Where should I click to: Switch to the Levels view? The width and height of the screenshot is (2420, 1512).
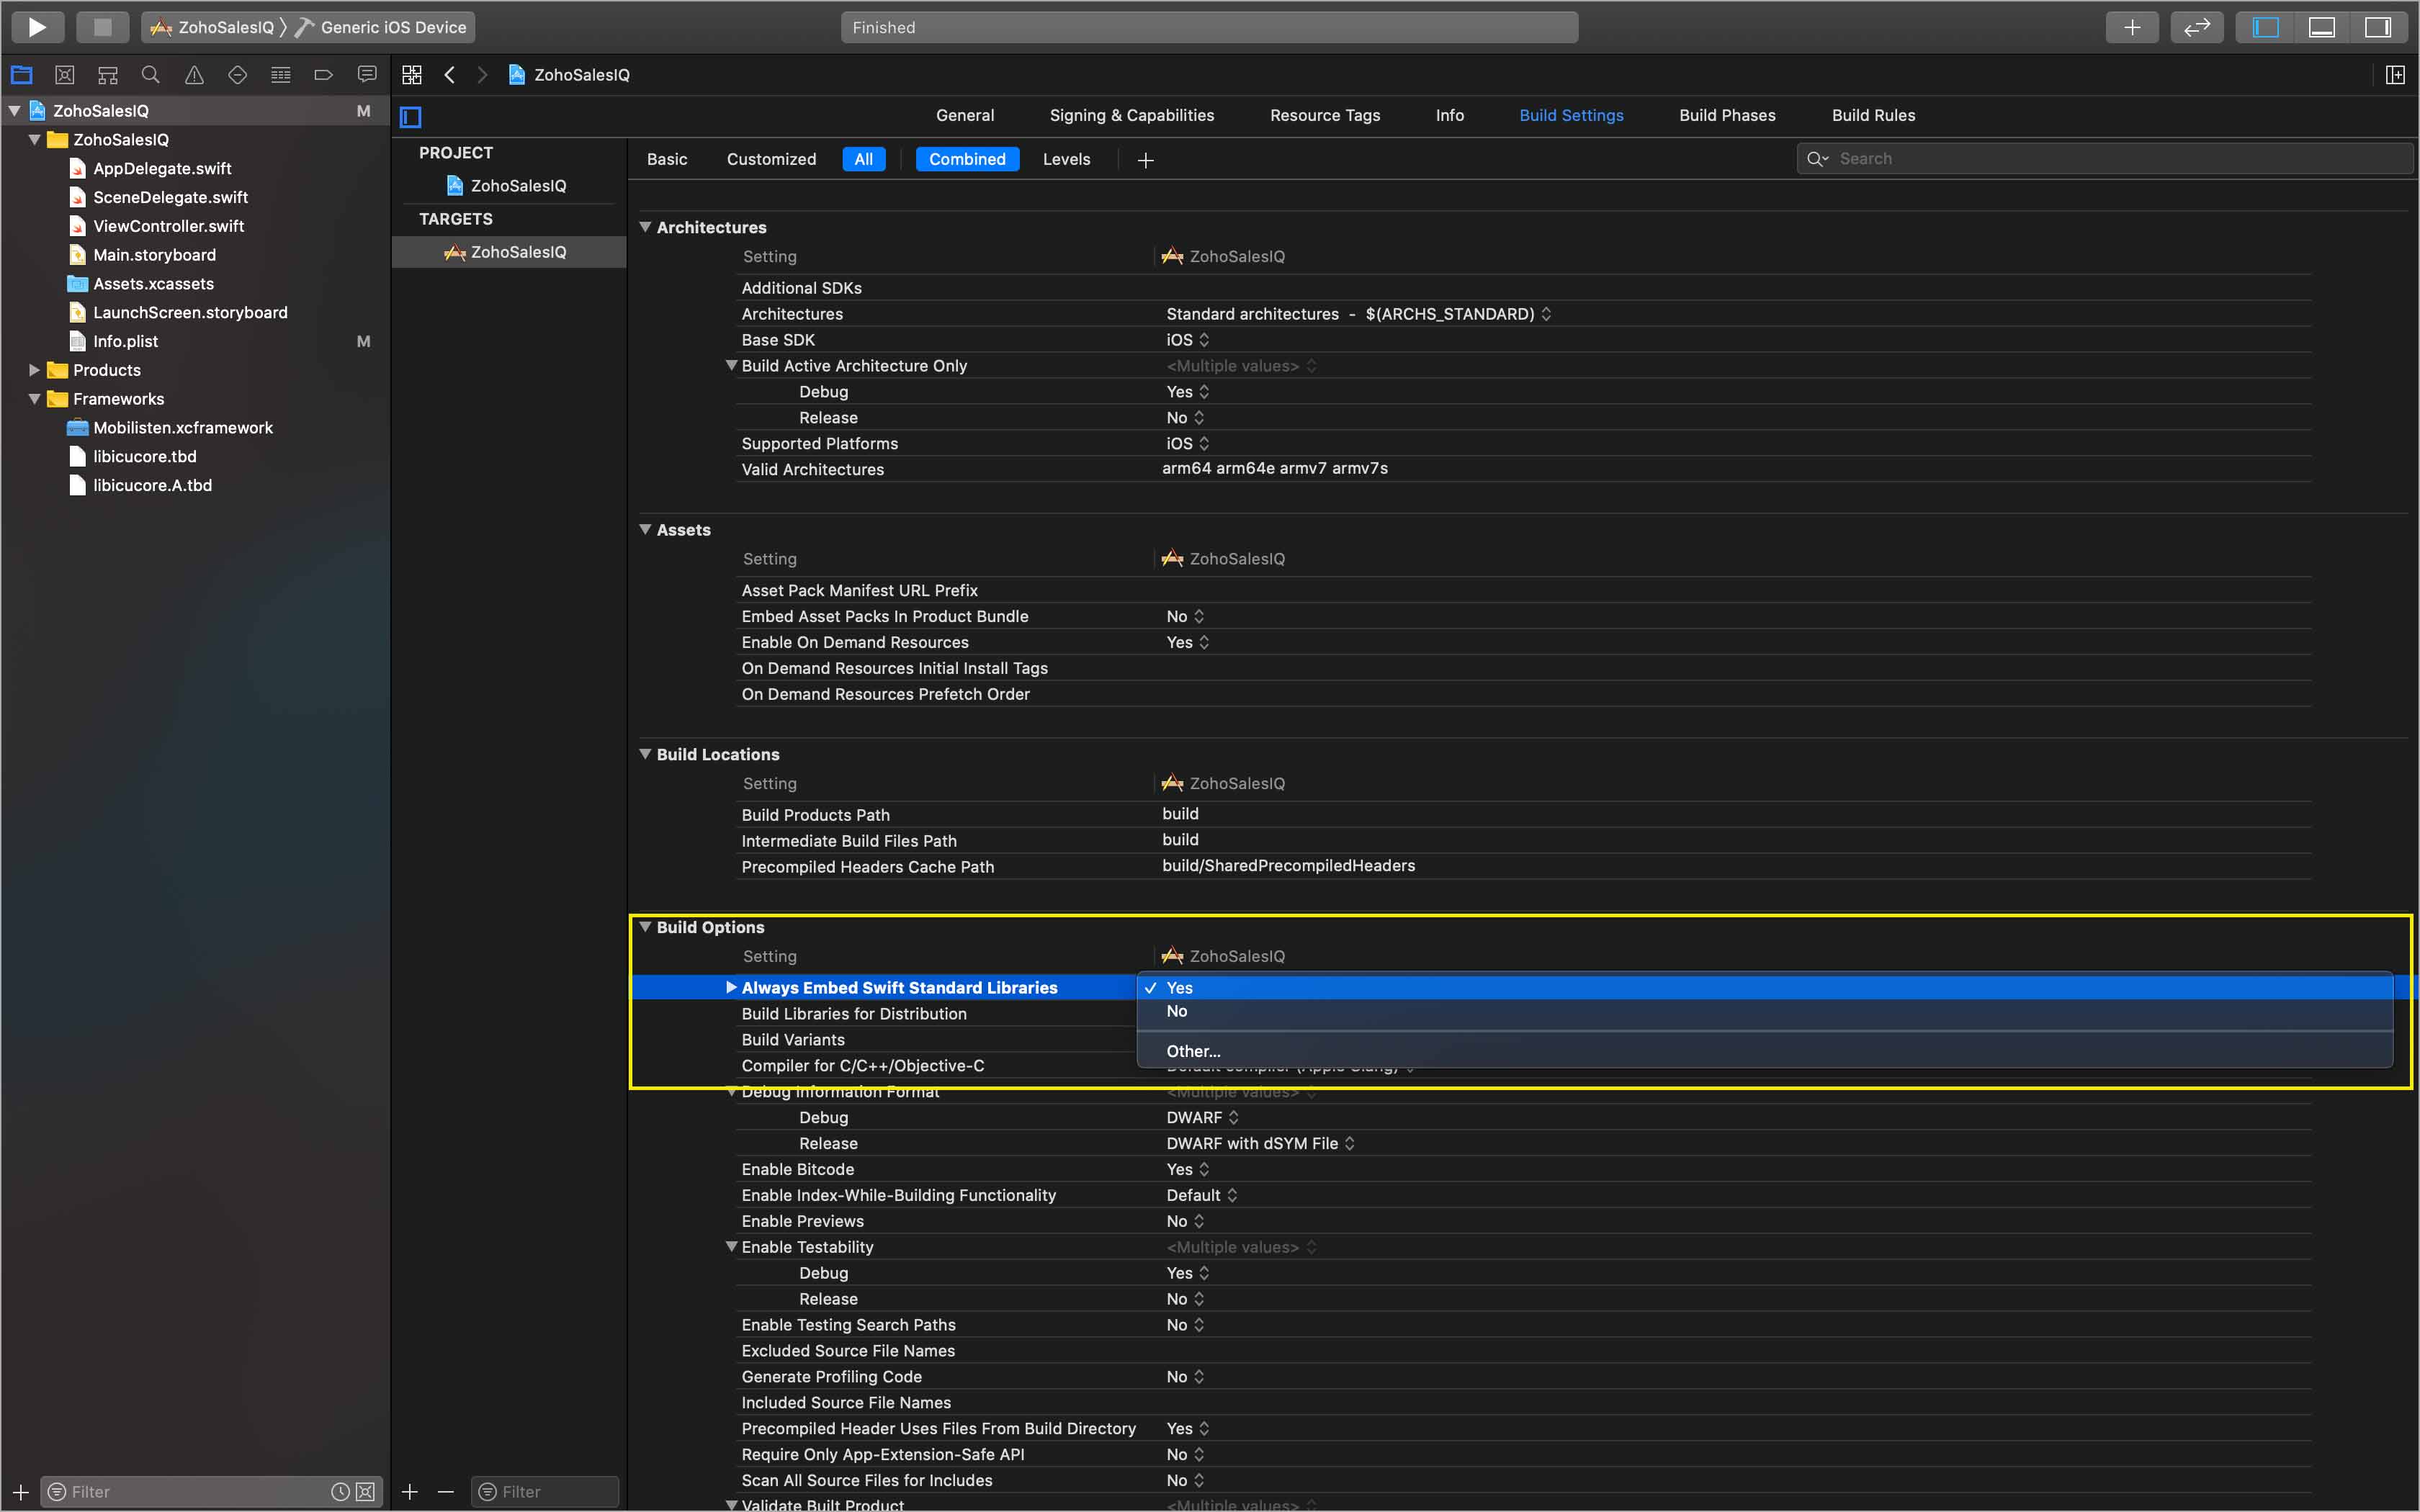coord(1066,159)
